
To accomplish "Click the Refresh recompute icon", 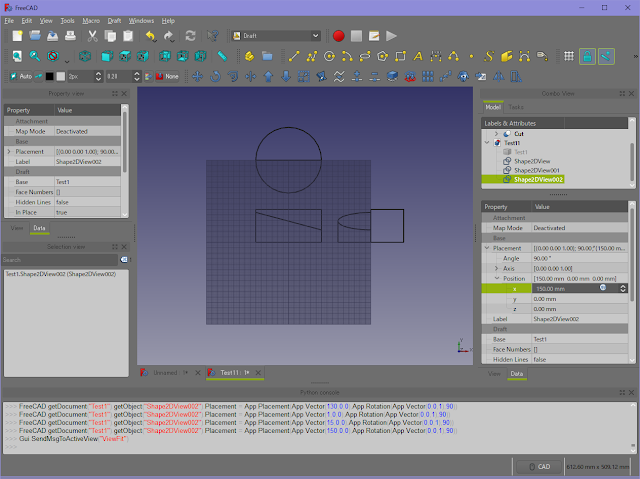I will tap(188, 36).
